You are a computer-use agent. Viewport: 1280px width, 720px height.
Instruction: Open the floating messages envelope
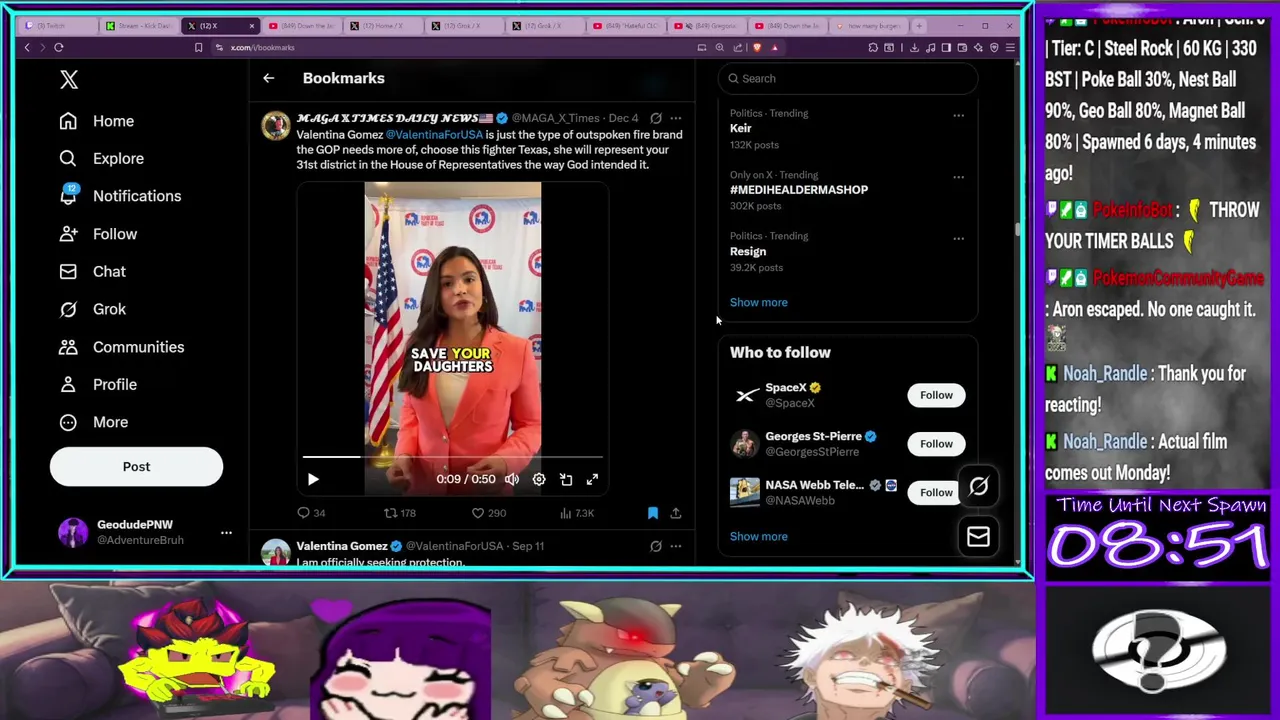[x=978, y=537]
